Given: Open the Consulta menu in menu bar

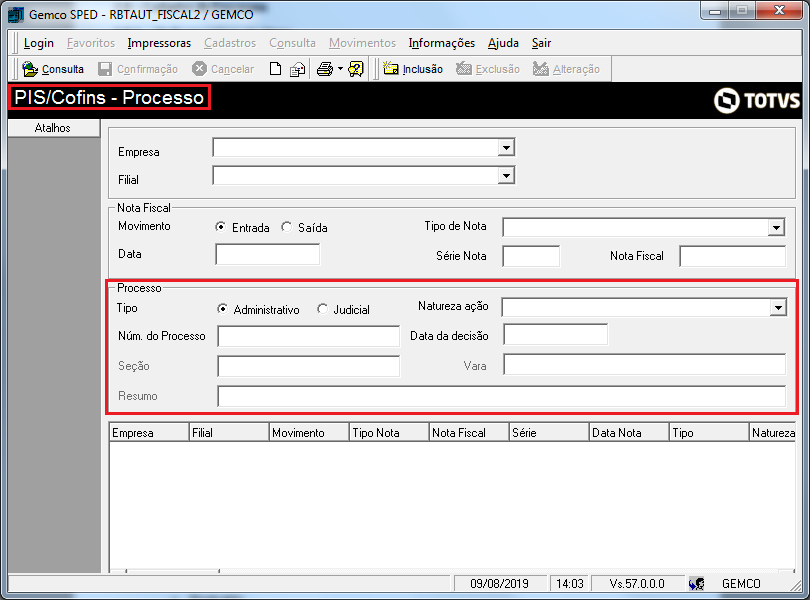Looking at the screenshot, I should [292, 43].
